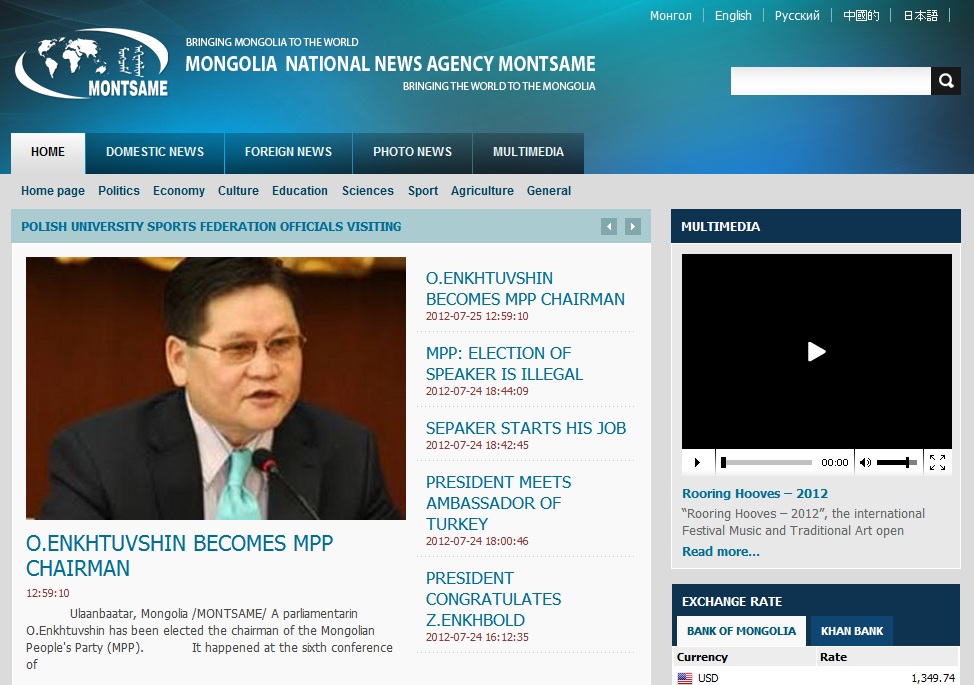The height and width of the screenshot is (685, 974).
Task: Adjust the video volume slider
Action: pyautogui.click(x=897, y=462)
